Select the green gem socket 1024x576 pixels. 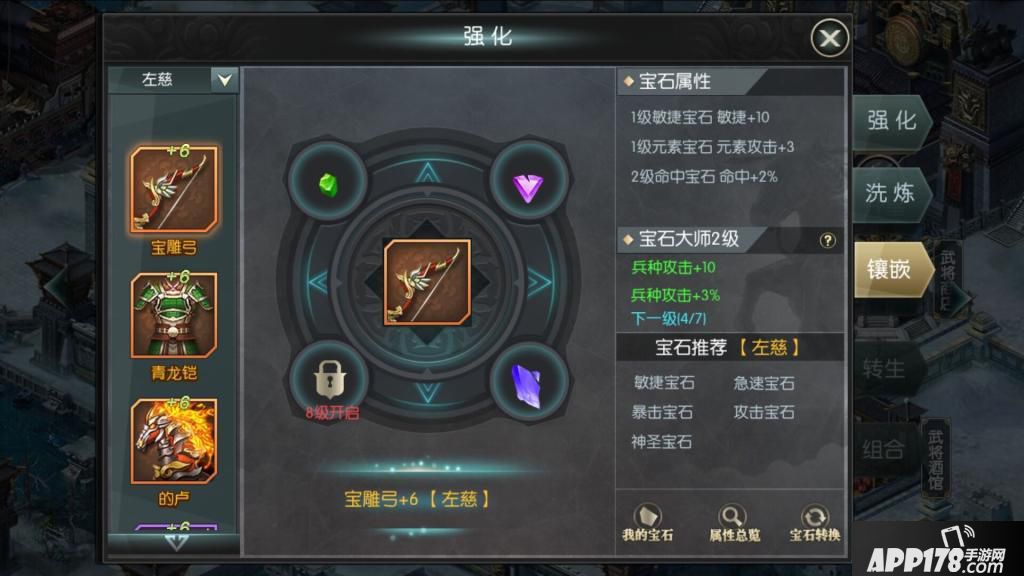[328, 184]
